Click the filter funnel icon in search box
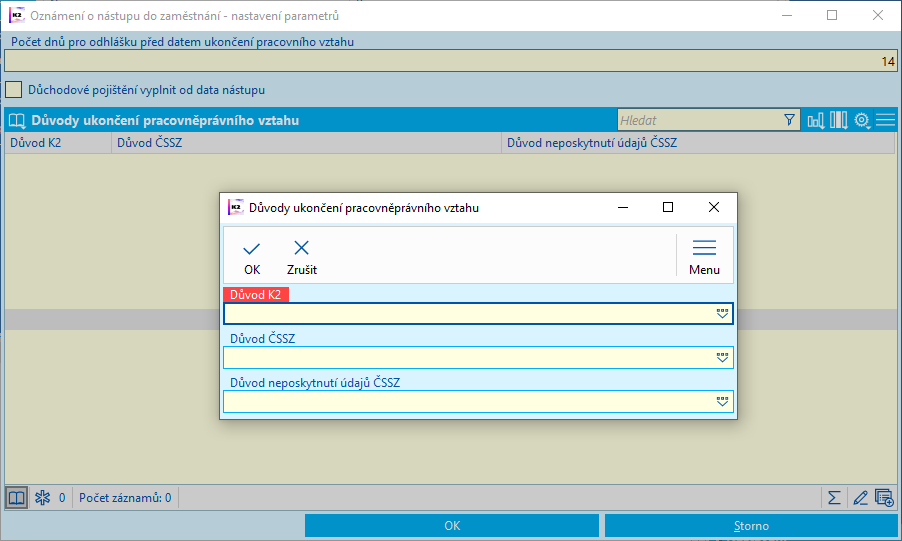The image size is (902, 541). point(789,120)
